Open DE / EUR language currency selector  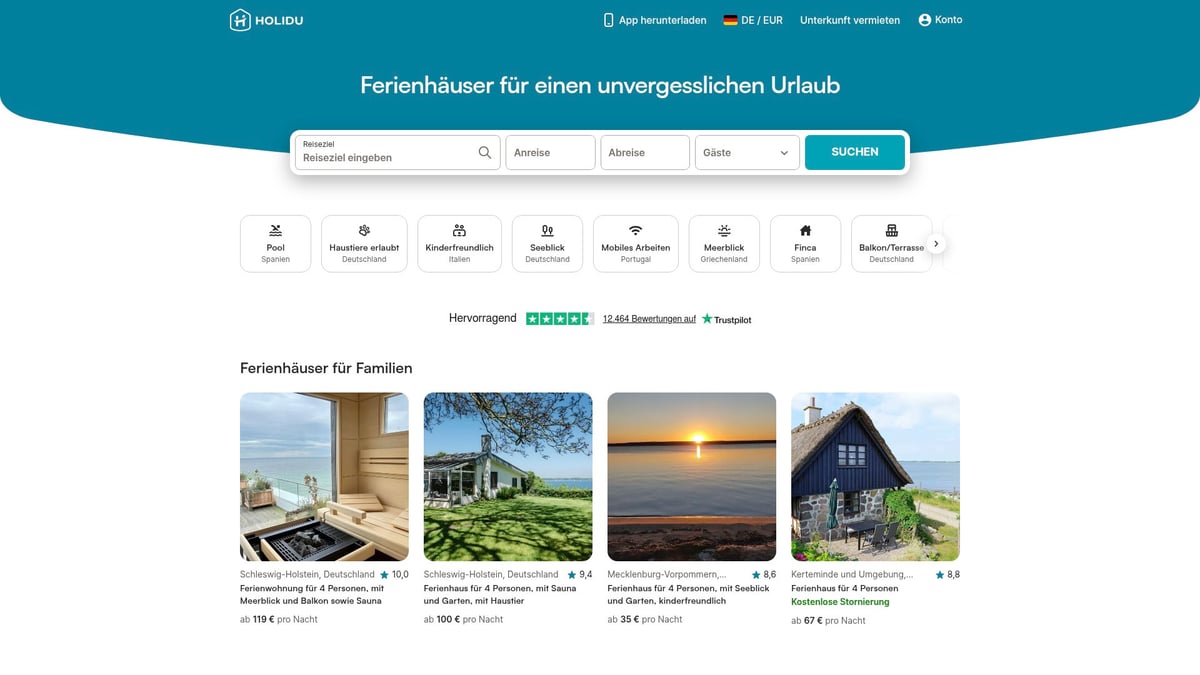pos(753,20)
